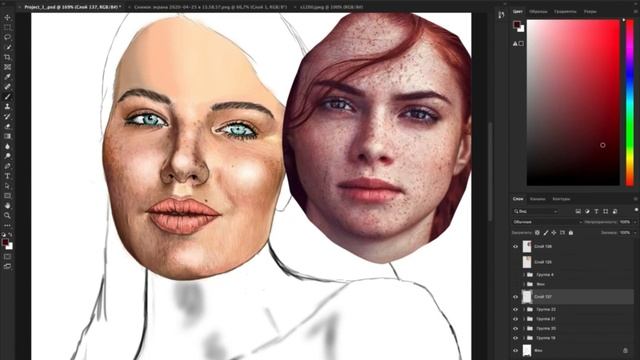Hide group Группа 20
This screenshot has width=640, height=360.
click(x=516, y=329)
